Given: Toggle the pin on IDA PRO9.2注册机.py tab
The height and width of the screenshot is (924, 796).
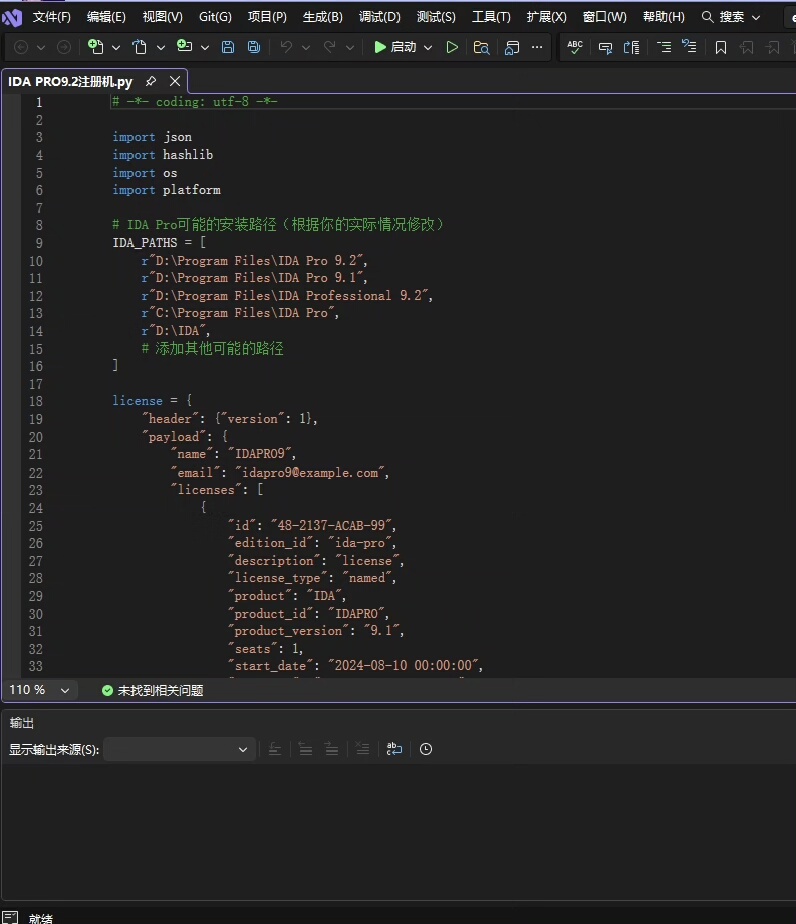Looking at the screenshot, I should pyautogui.click(x=151, y=82).
